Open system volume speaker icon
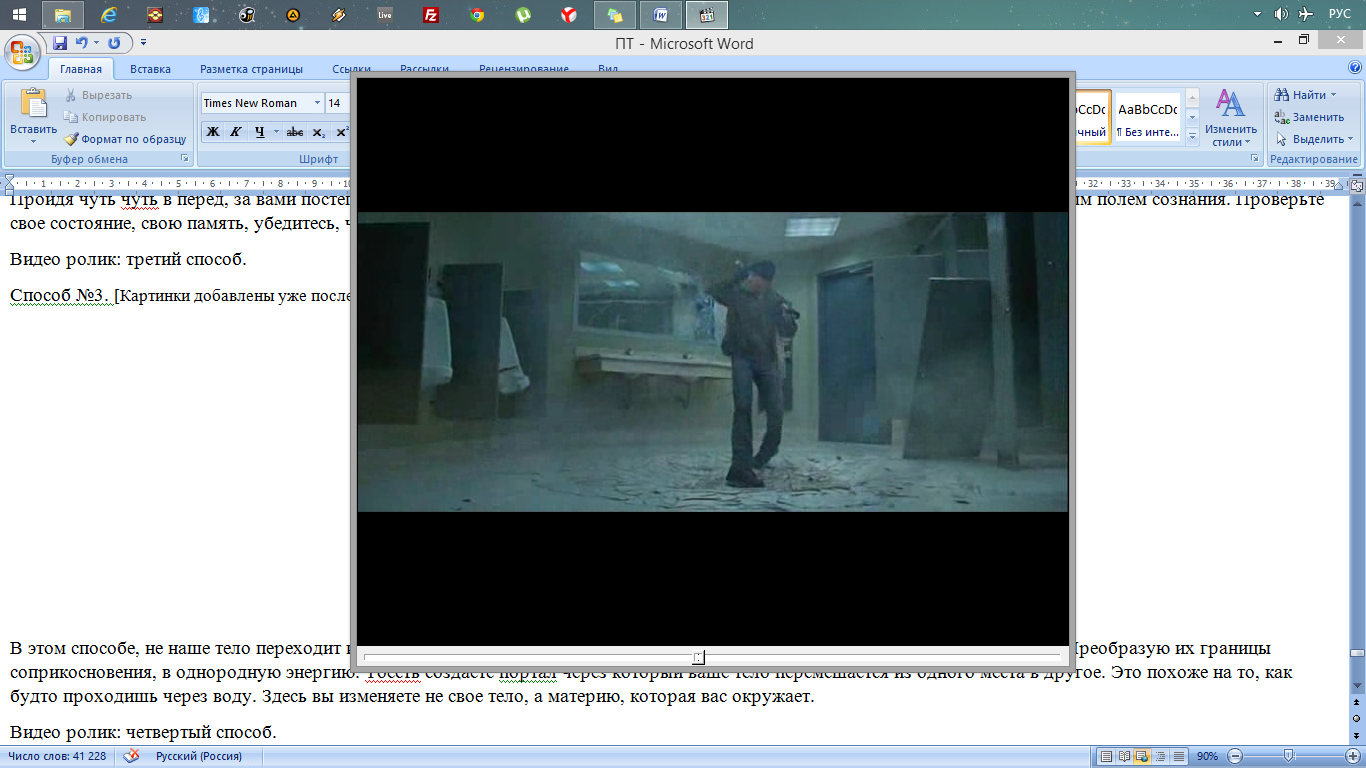 [x=1281, y=14]
